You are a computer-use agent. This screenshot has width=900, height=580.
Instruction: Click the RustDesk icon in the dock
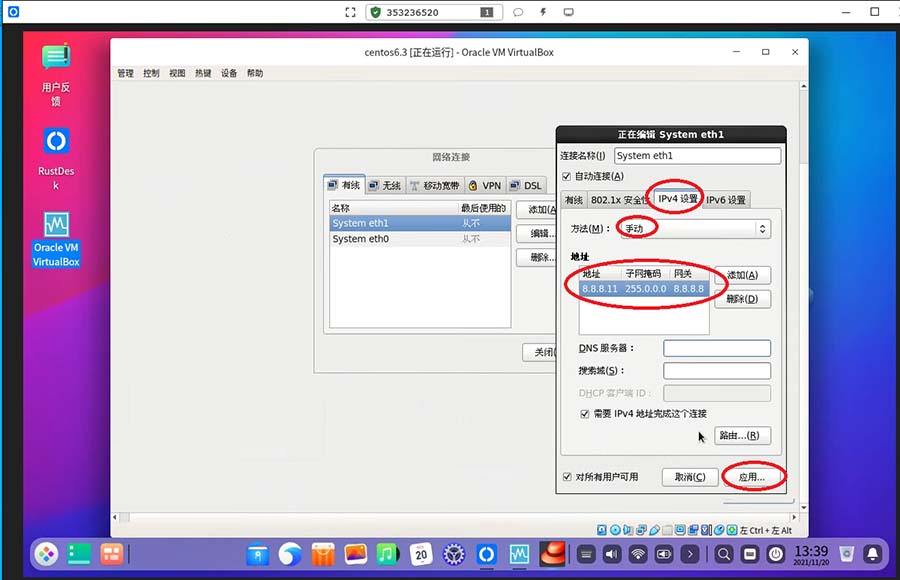click(x=486, y=554)
